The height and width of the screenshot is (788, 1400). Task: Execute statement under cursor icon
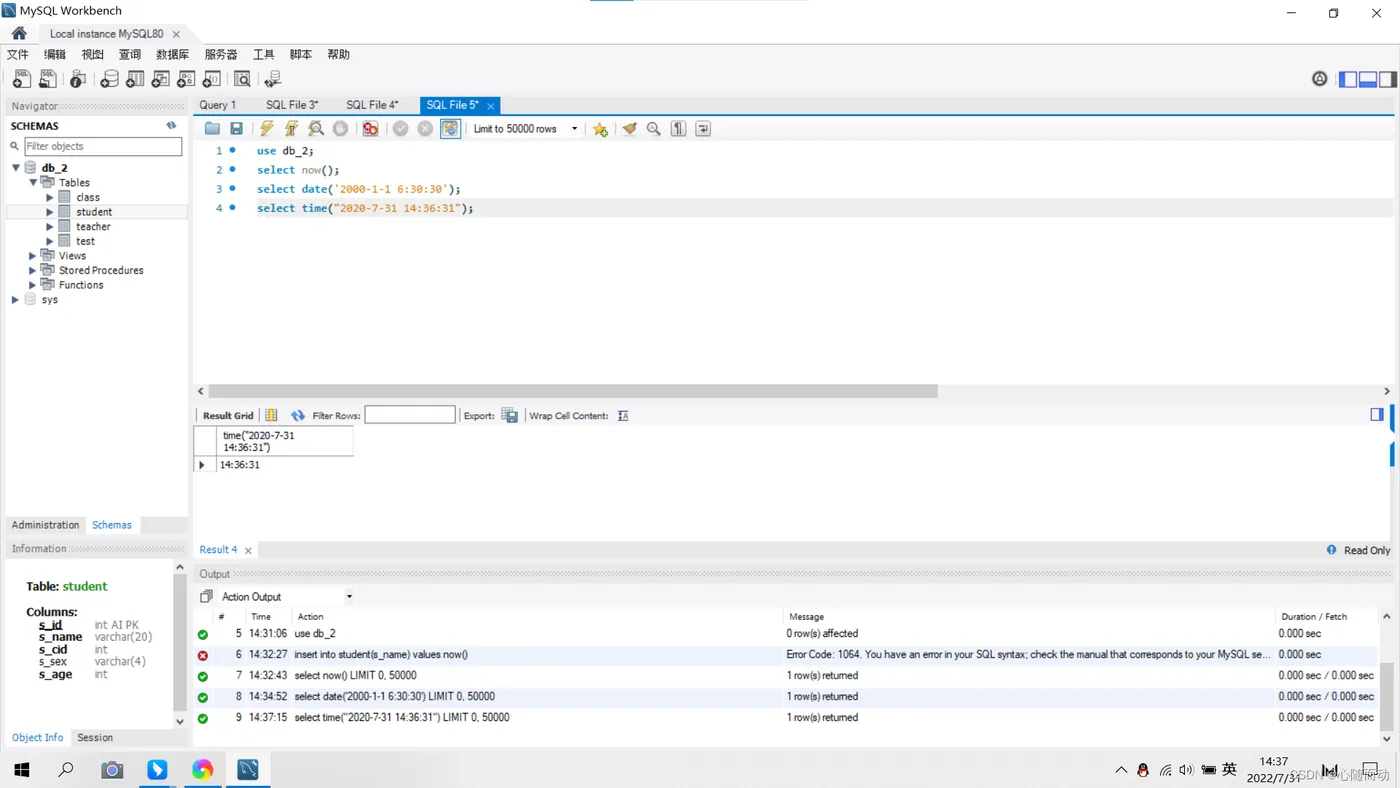point(291,129)
